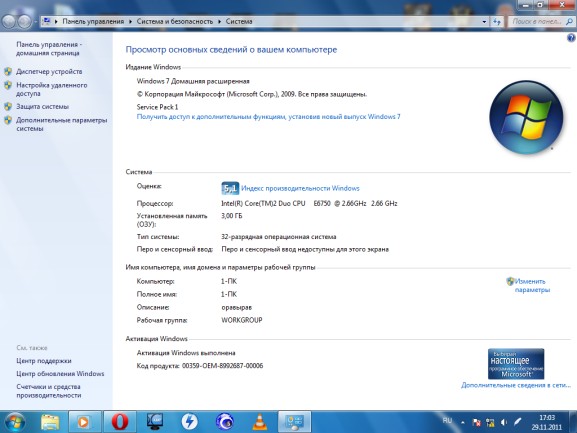Open Центр обновления Windows link
This screenshot has height=433, width=577.
tap(60, 374)
